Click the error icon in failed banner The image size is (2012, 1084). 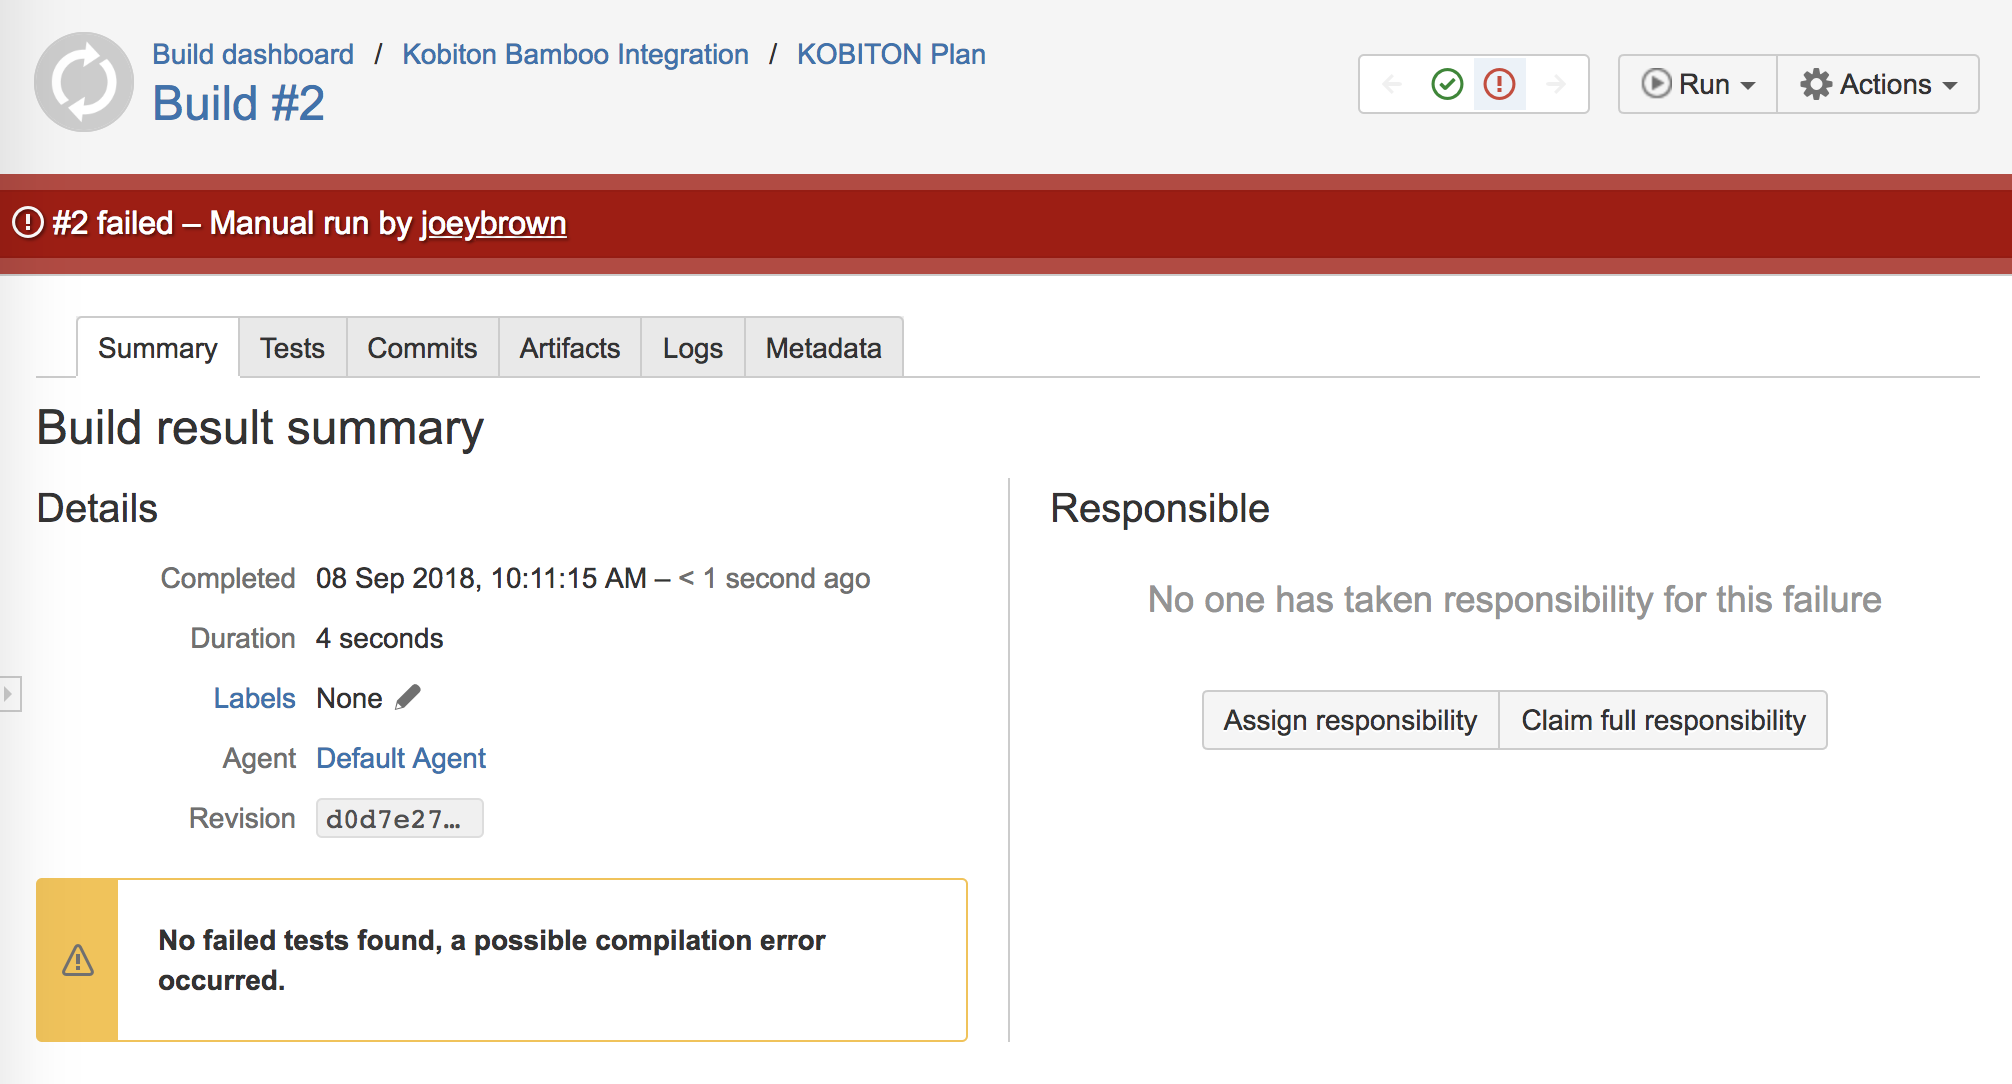coord(28,222)
